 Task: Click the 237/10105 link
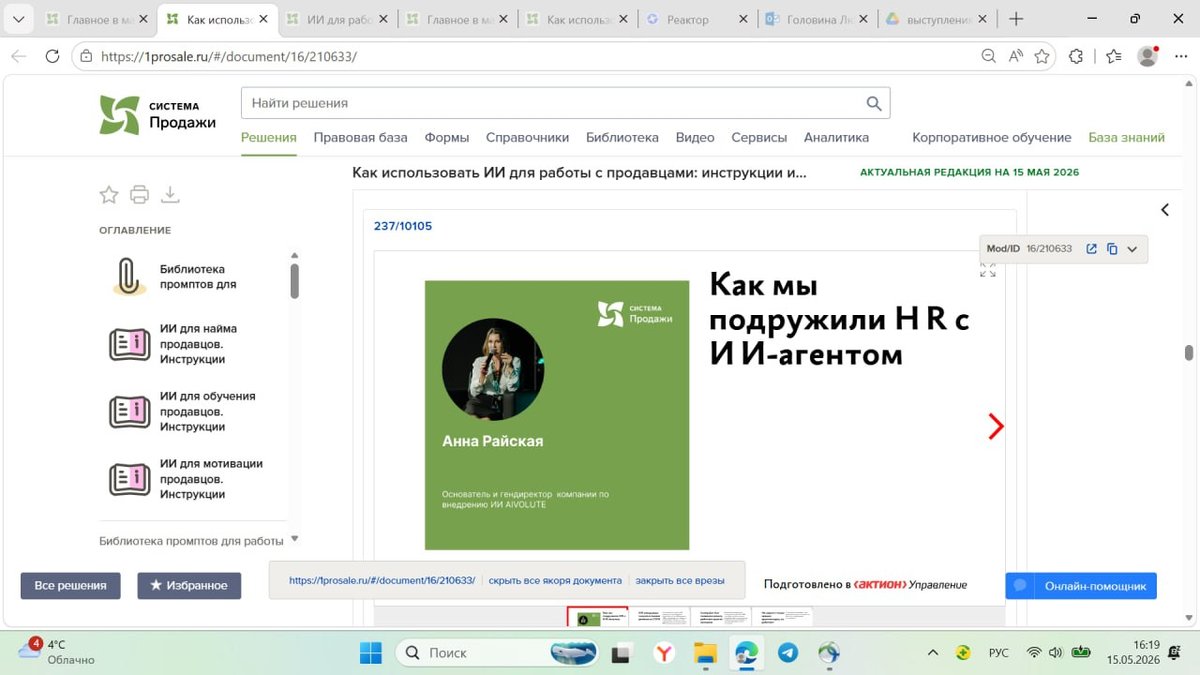pyautogui.click(x=403, y=226)
